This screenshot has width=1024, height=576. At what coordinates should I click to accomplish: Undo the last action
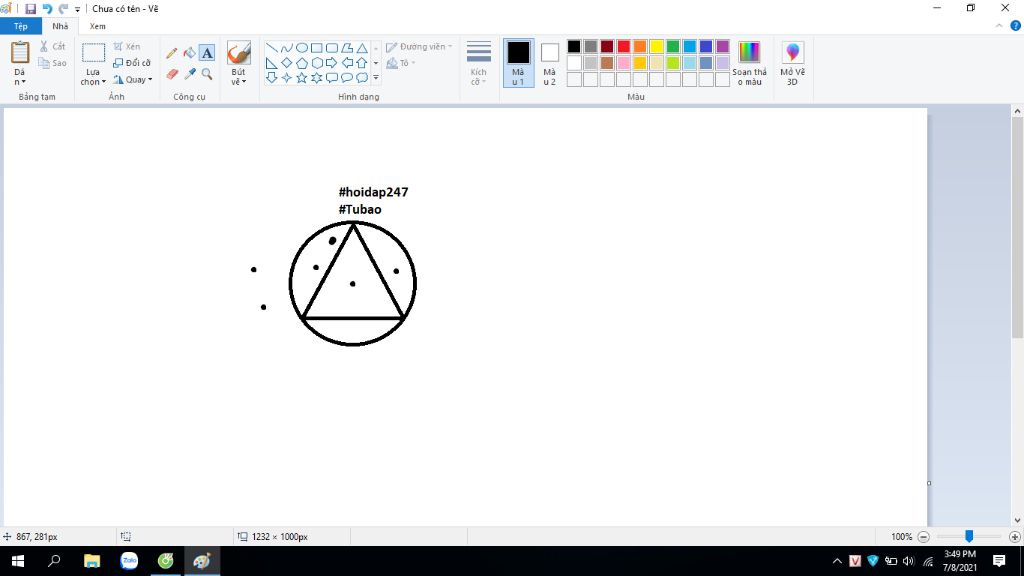(47, 8)
